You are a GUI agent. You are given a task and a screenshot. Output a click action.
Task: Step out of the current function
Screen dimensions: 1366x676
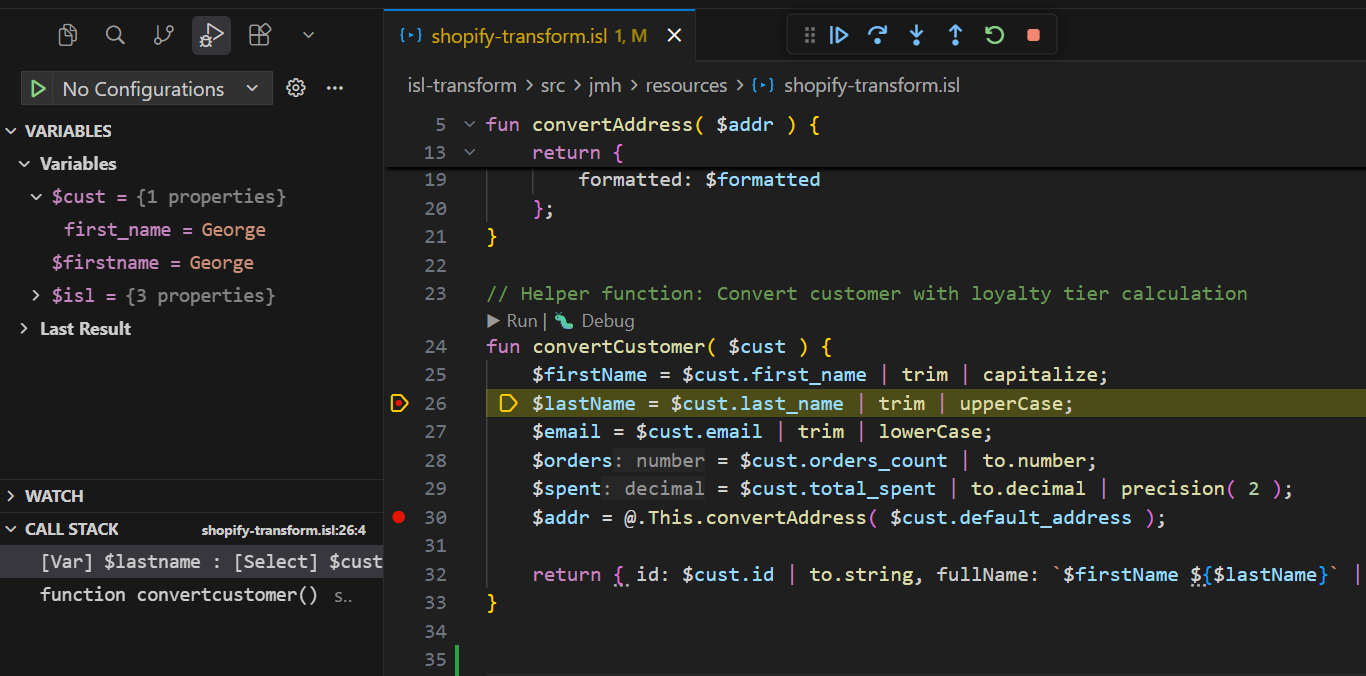click(x=955, y=34)
